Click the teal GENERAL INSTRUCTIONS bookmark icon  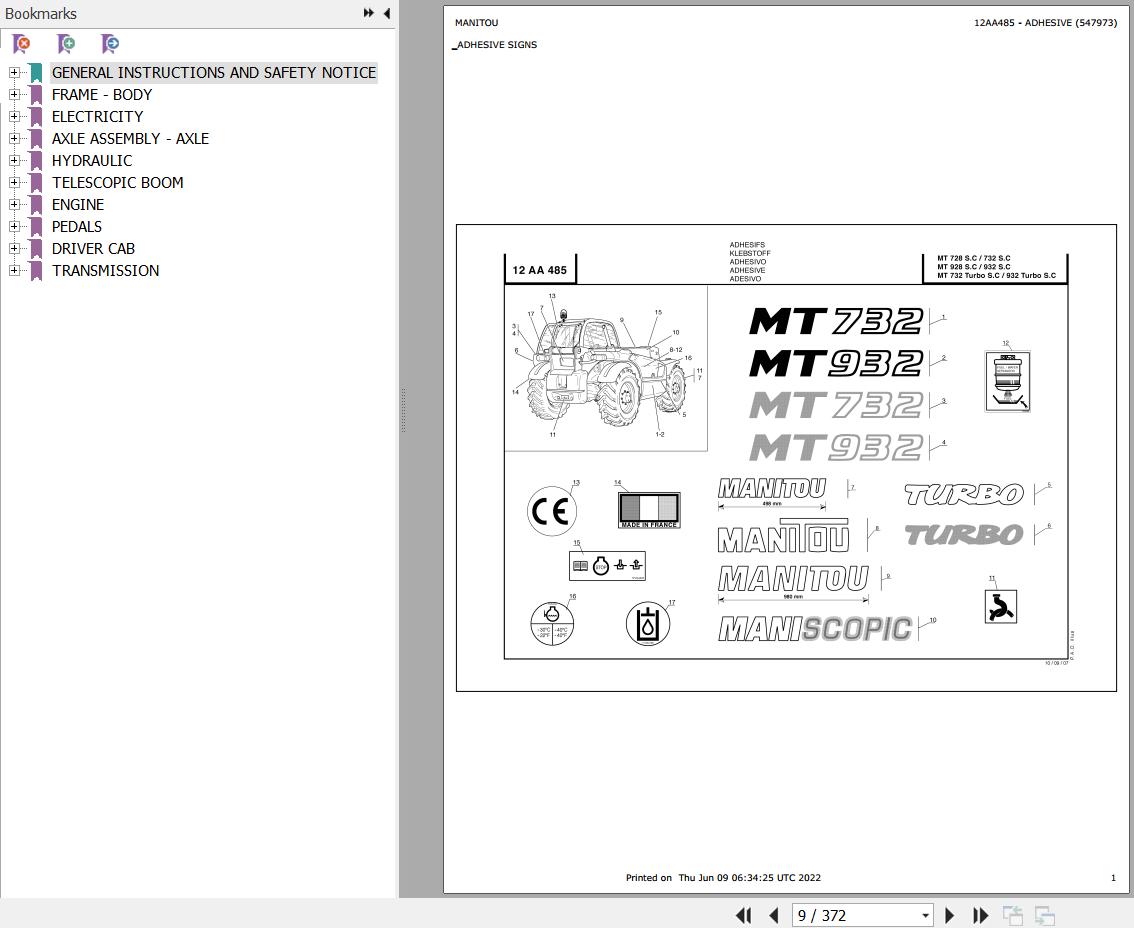35,73
